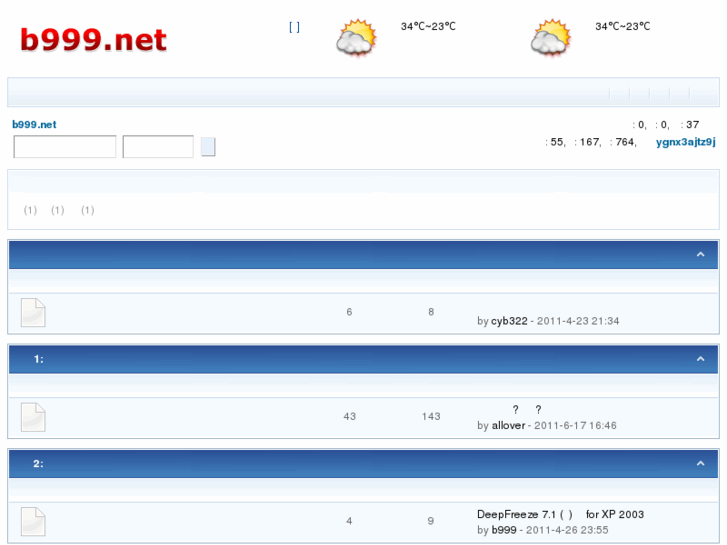The width and height of the screenshot is (727, 545).
Task: Open cyb322 user profile link
Action: (x=509, y=321)
